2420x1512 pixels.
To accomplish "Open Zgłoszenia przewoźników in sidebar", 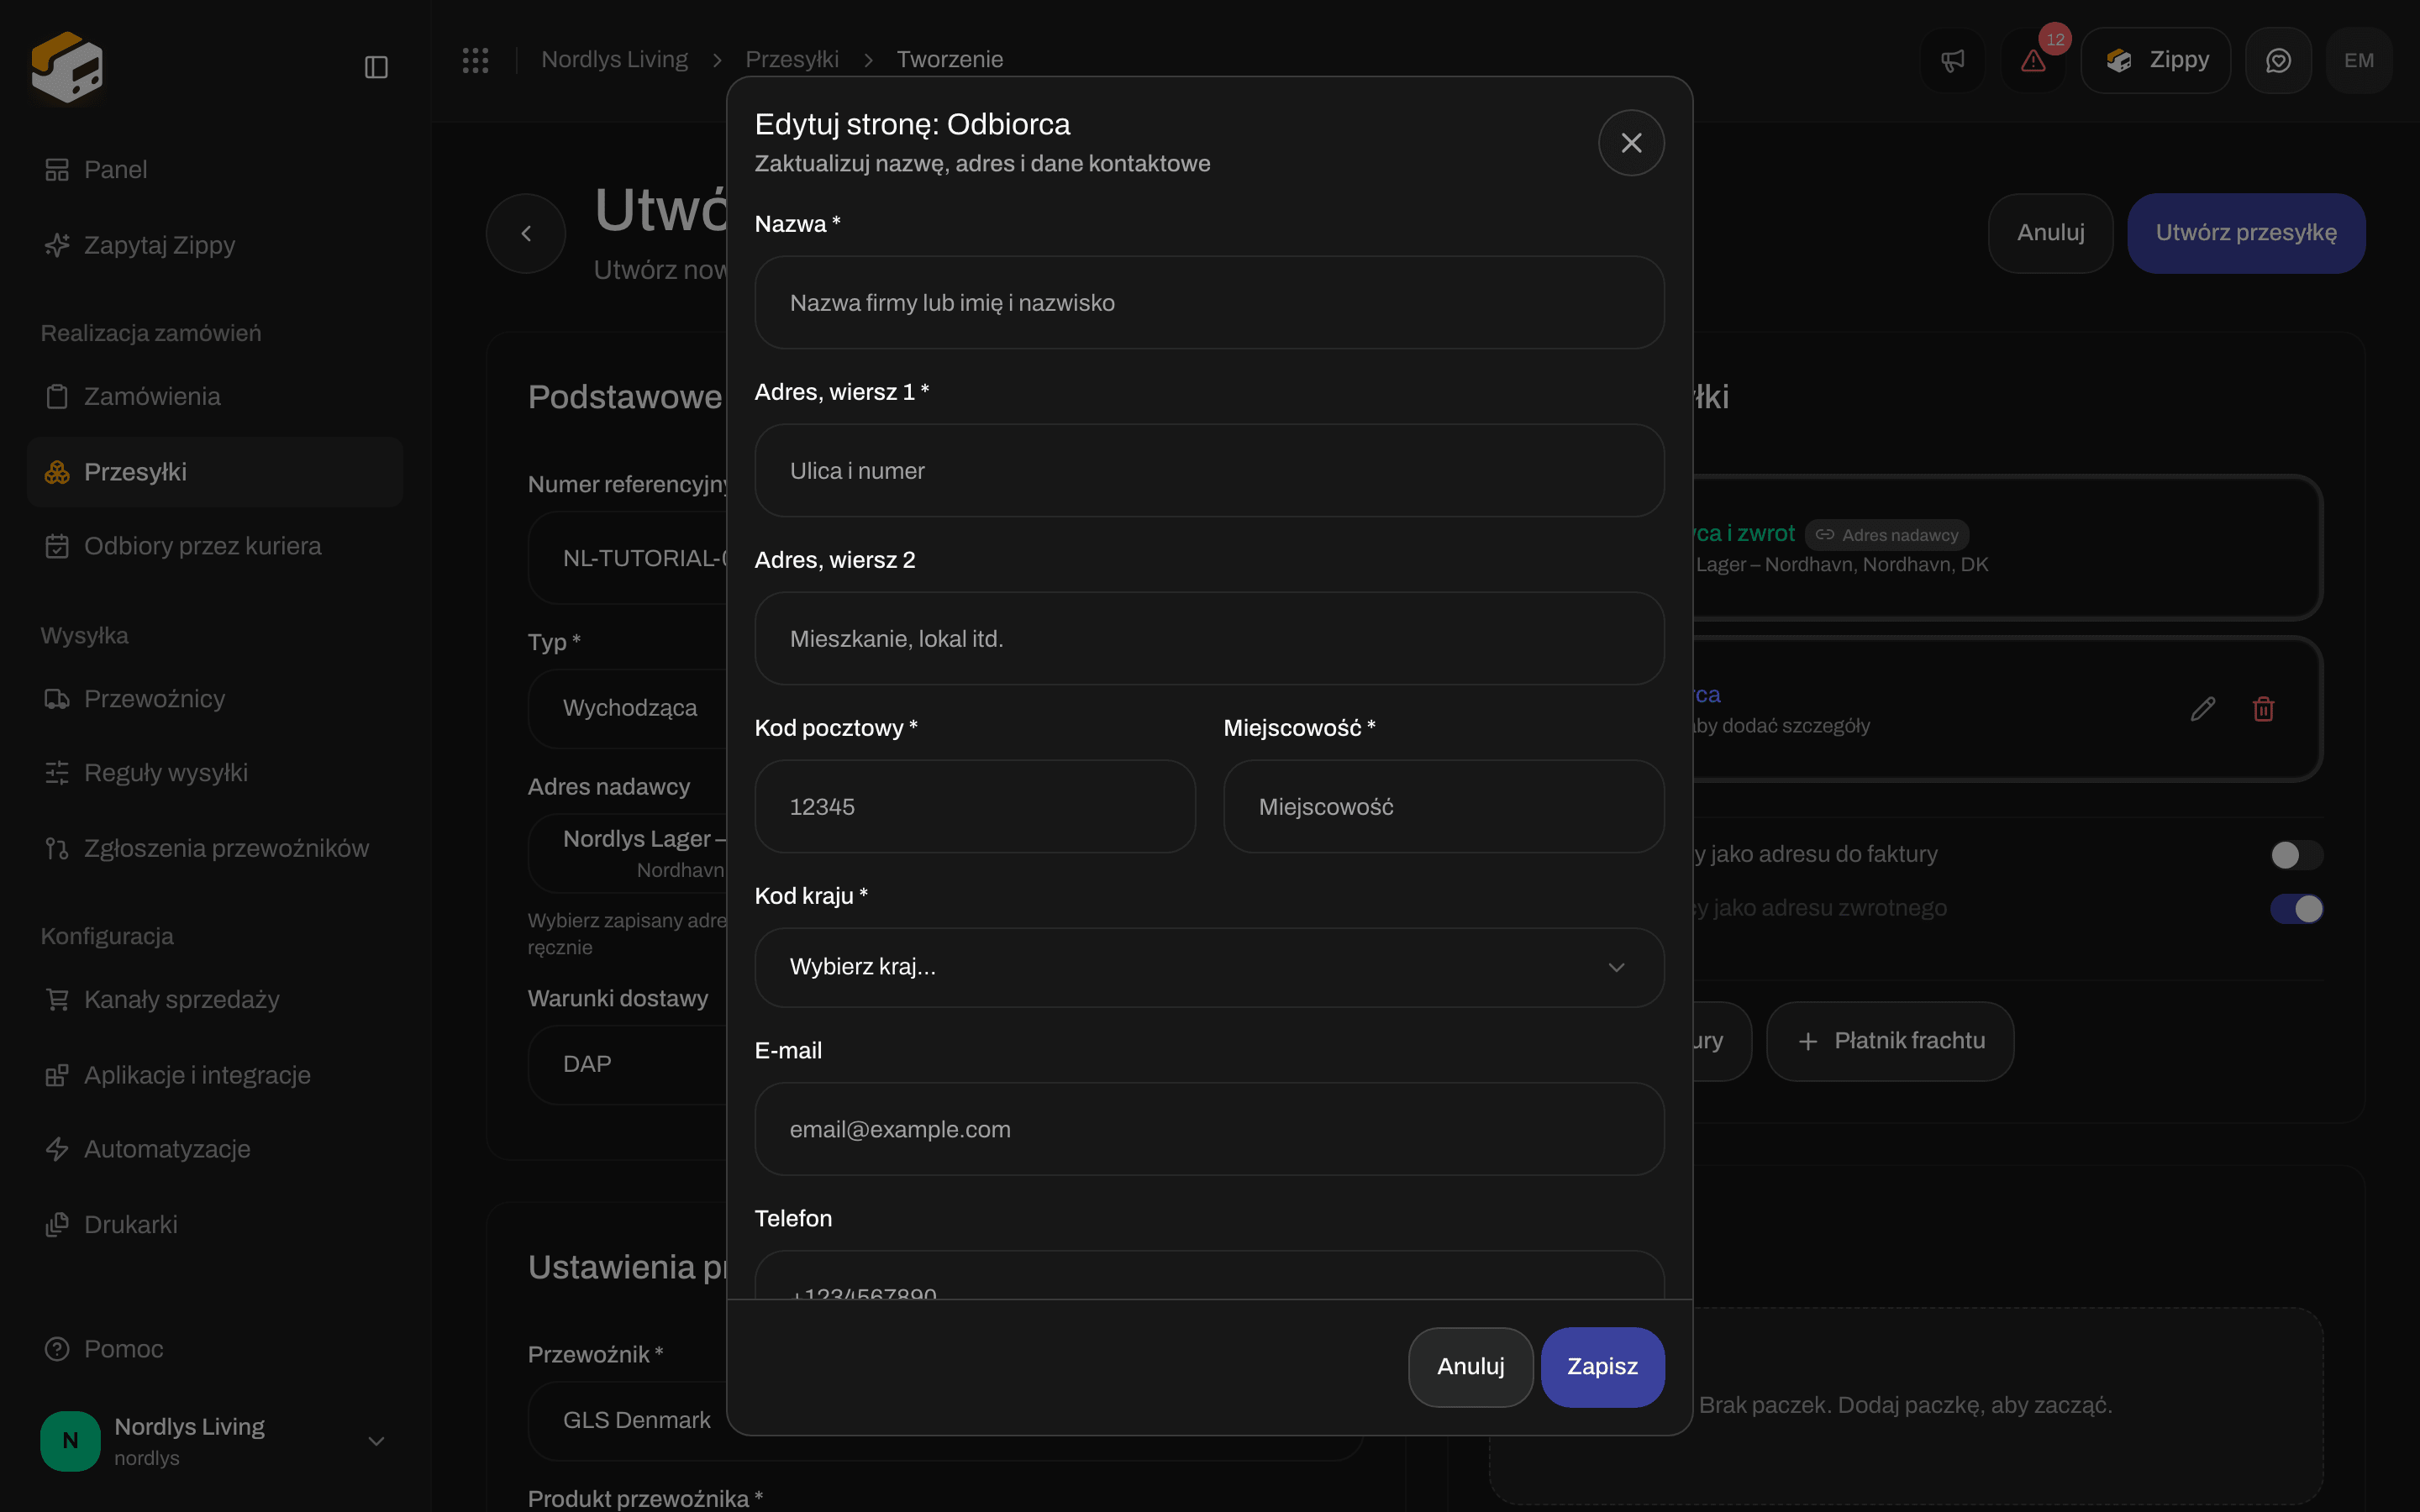I will tap(215, 848).
